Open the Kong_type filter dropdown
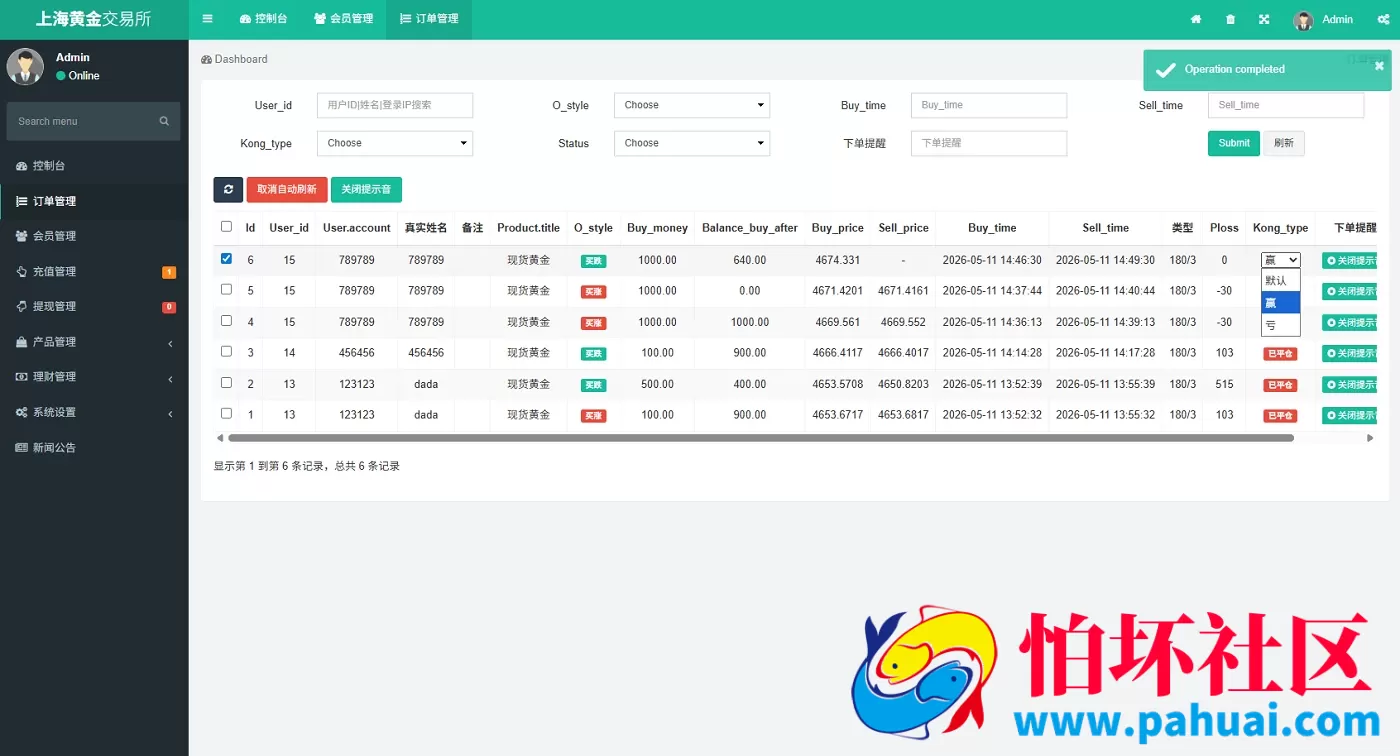The width and height of the screenshot is (1400, 756). point(395,143)
